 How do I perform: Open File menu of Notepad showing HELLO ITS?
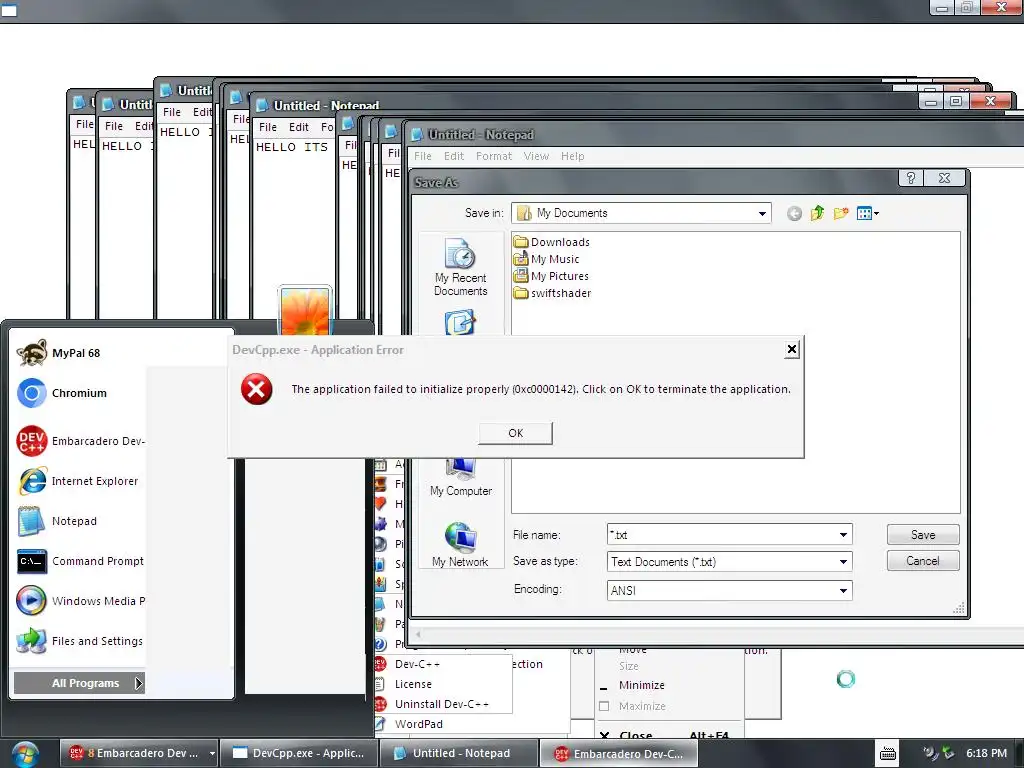(x=268, y=127)
